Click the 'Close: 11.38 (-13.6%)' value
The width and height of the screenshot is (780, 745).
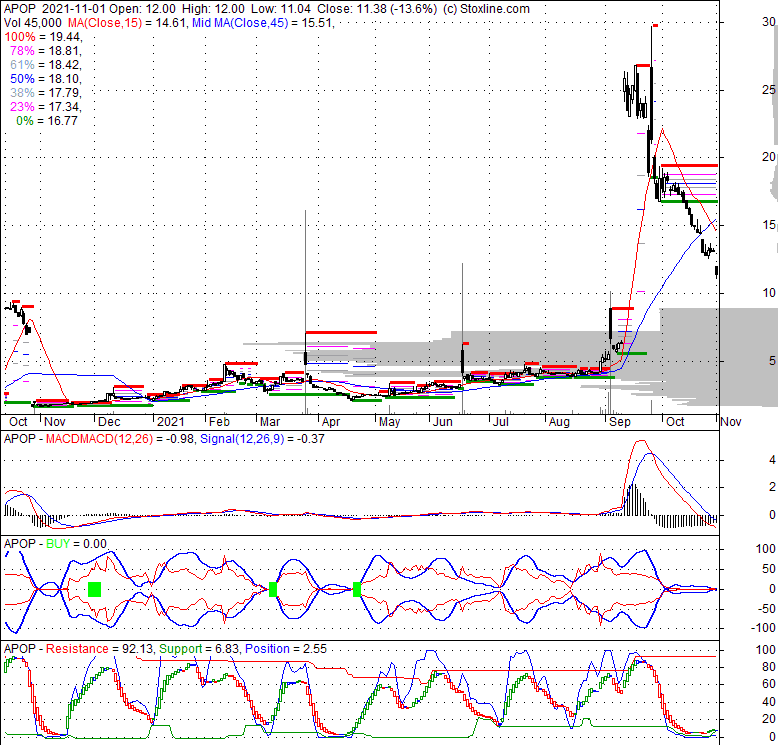tap(377, 9)
